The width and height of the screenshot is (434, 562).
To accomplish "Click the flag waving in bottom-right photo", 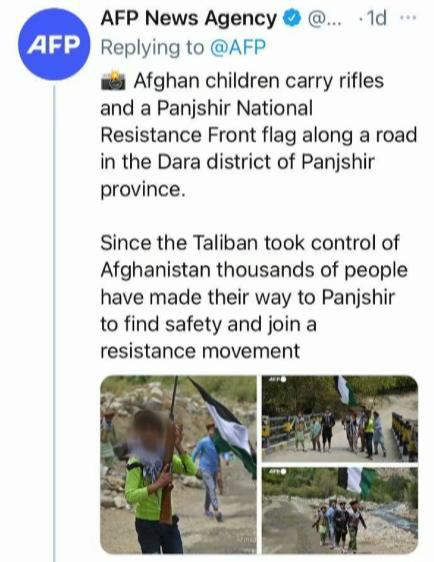I will click(357, 481).
